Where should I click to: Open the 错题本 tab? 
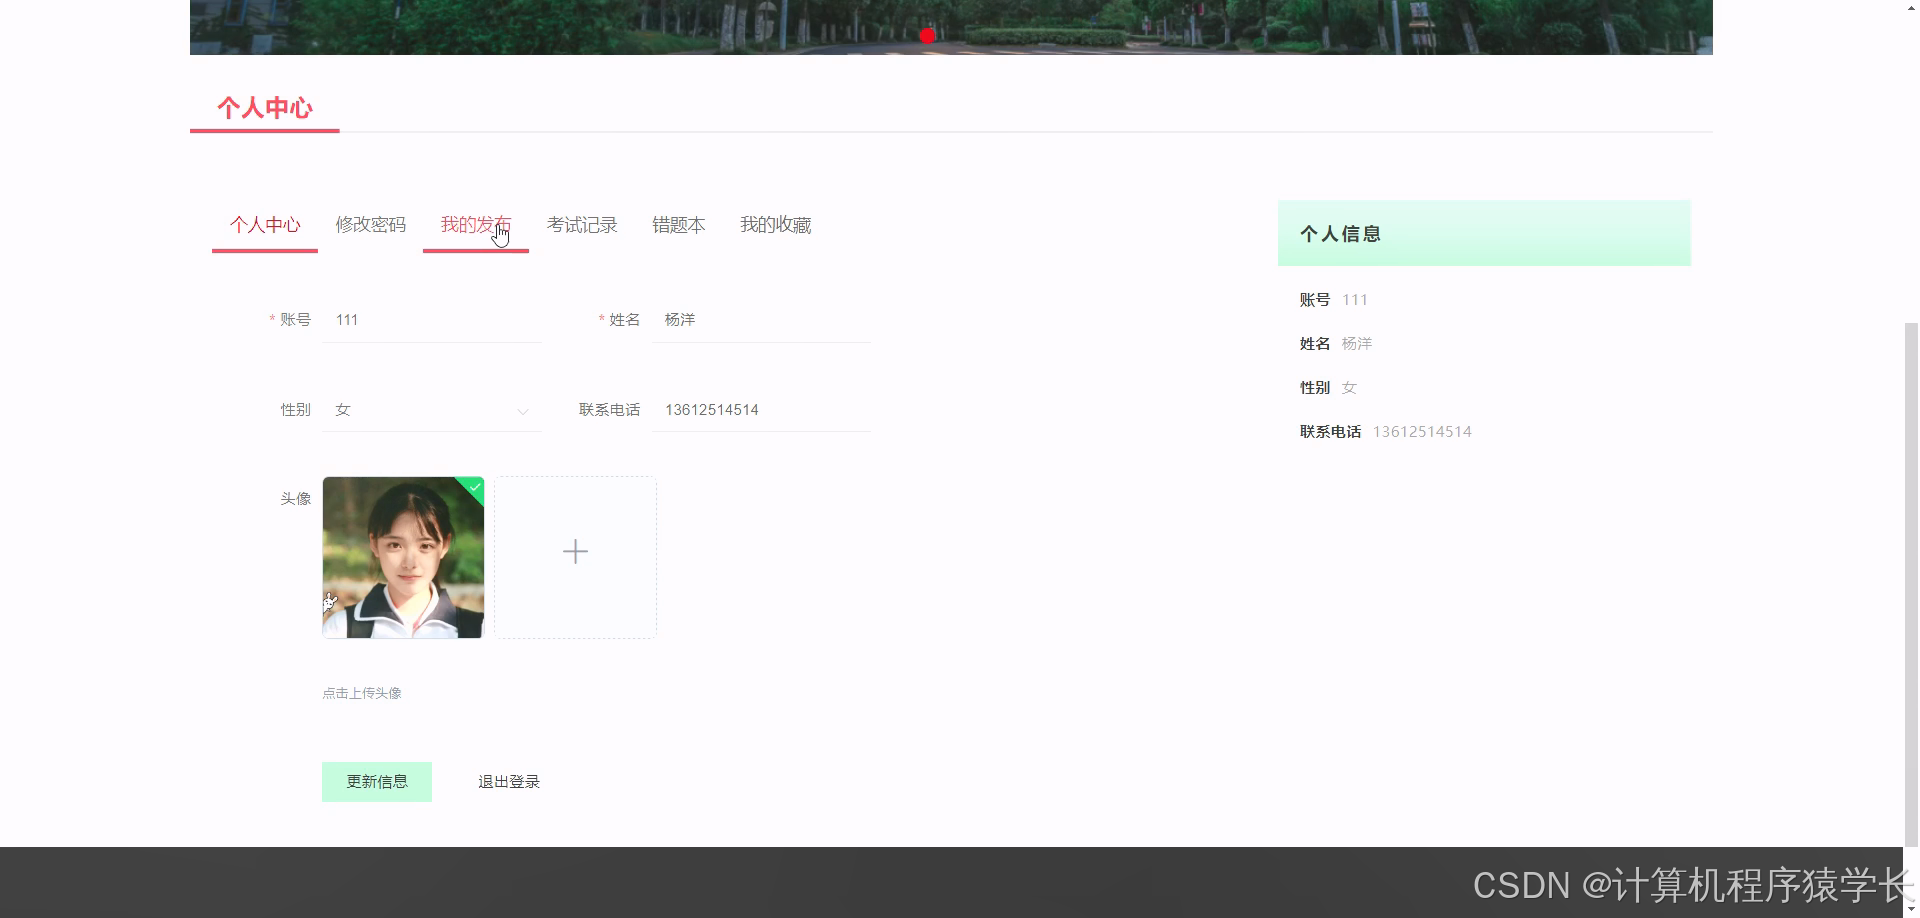click(x=678, y=225)
